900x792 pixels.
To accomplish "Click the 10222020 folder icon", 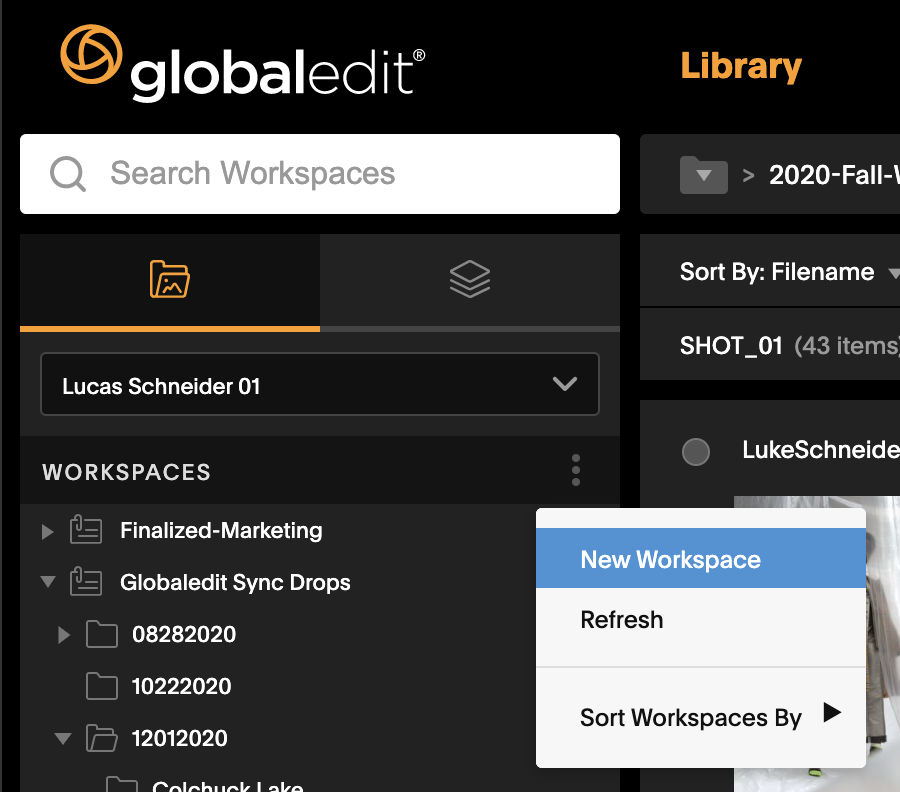I will [x=102, y=686].
